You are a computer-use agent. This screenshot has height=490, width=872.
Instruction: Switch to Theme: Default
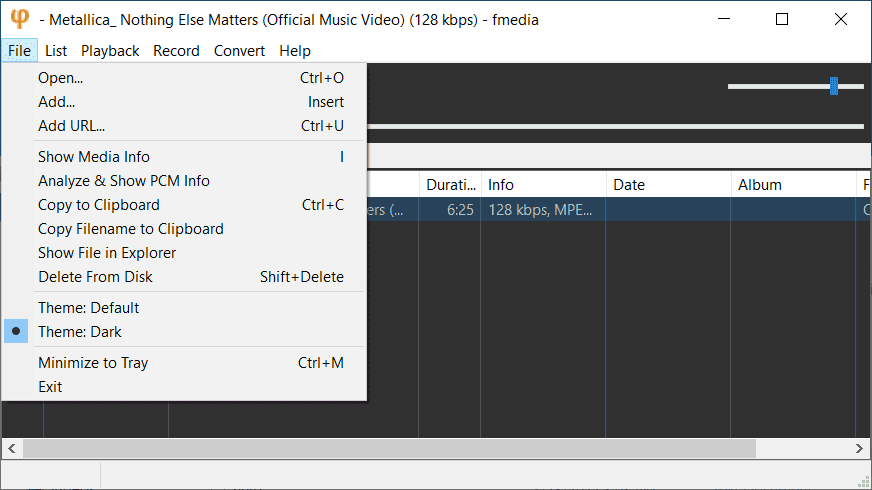coord(184,308)
